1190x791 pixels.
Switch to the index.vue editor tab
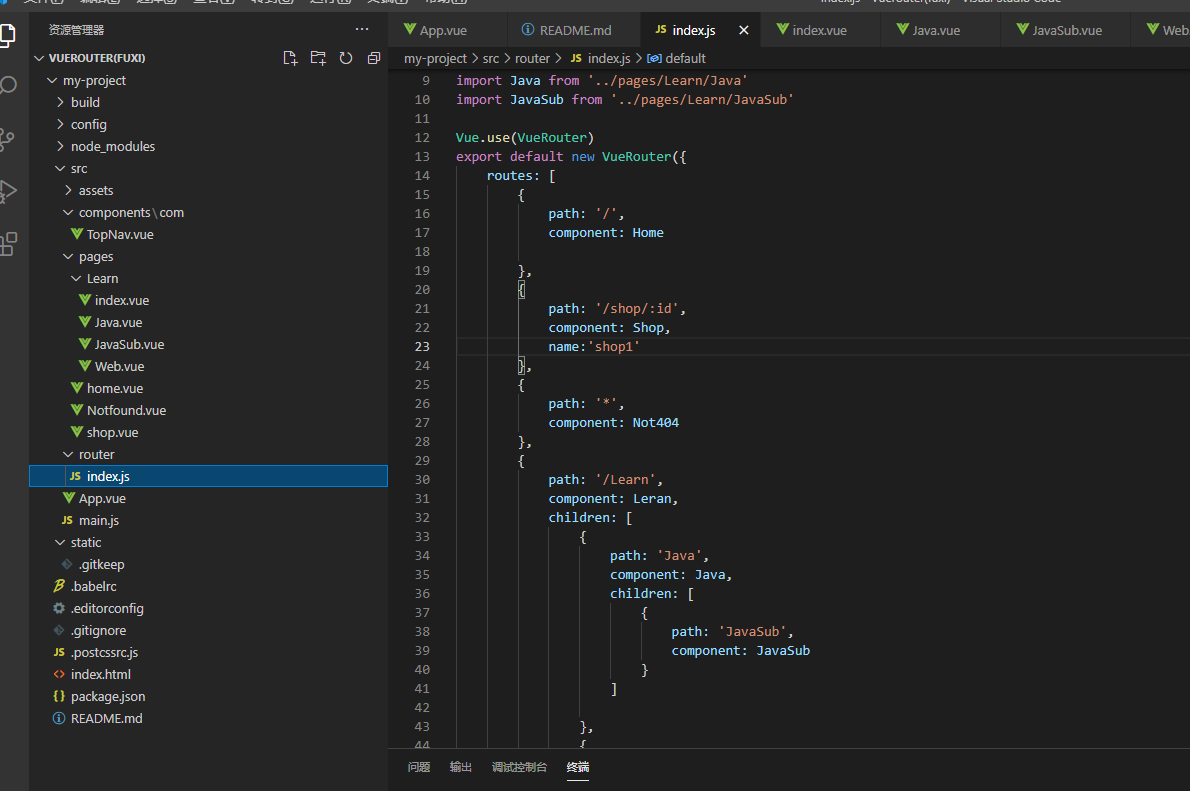point(819,30)
